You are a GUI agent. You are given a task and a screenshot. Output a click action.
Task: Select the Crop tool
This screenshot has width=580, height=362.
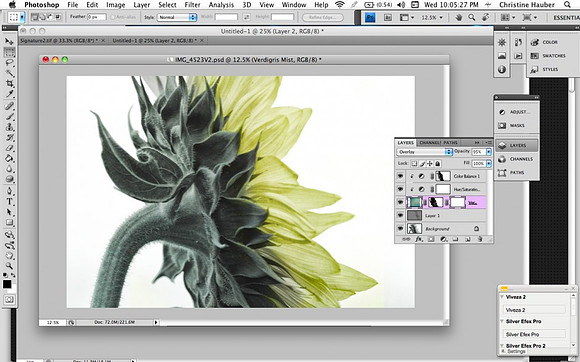9,84
